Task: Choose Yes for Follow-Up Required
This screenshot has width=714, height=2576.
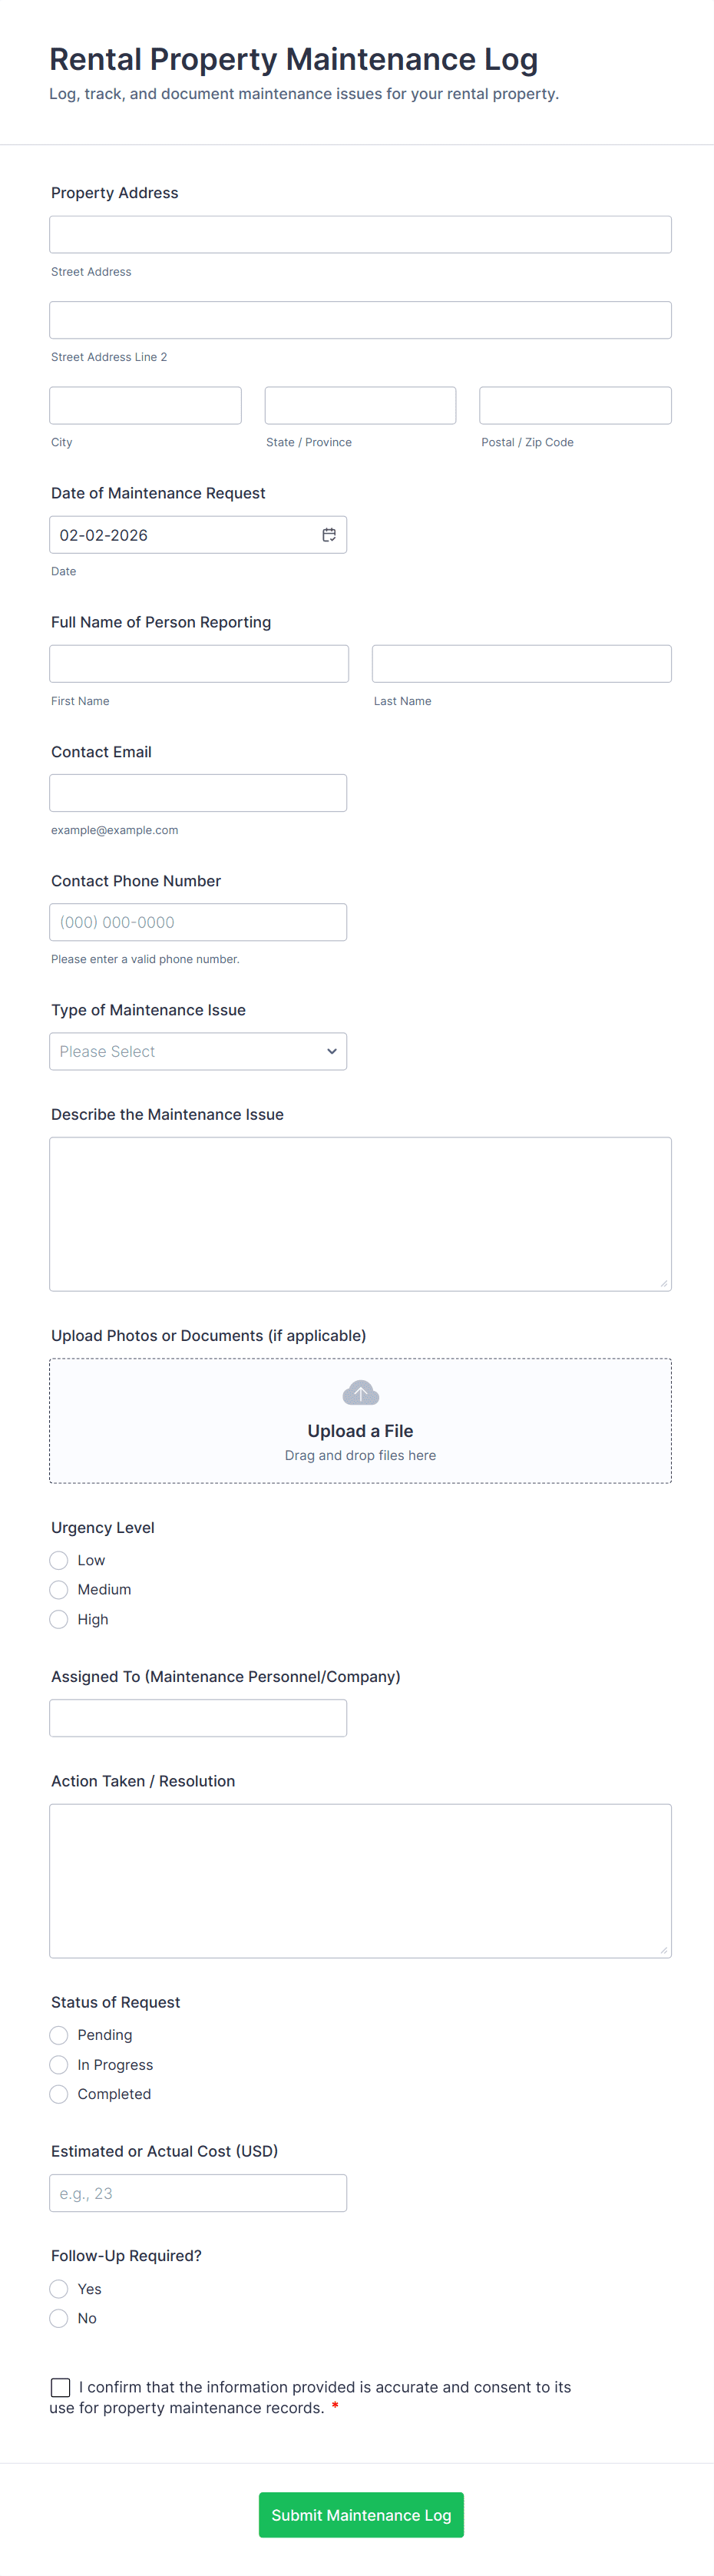Action: coord(59,2289)
